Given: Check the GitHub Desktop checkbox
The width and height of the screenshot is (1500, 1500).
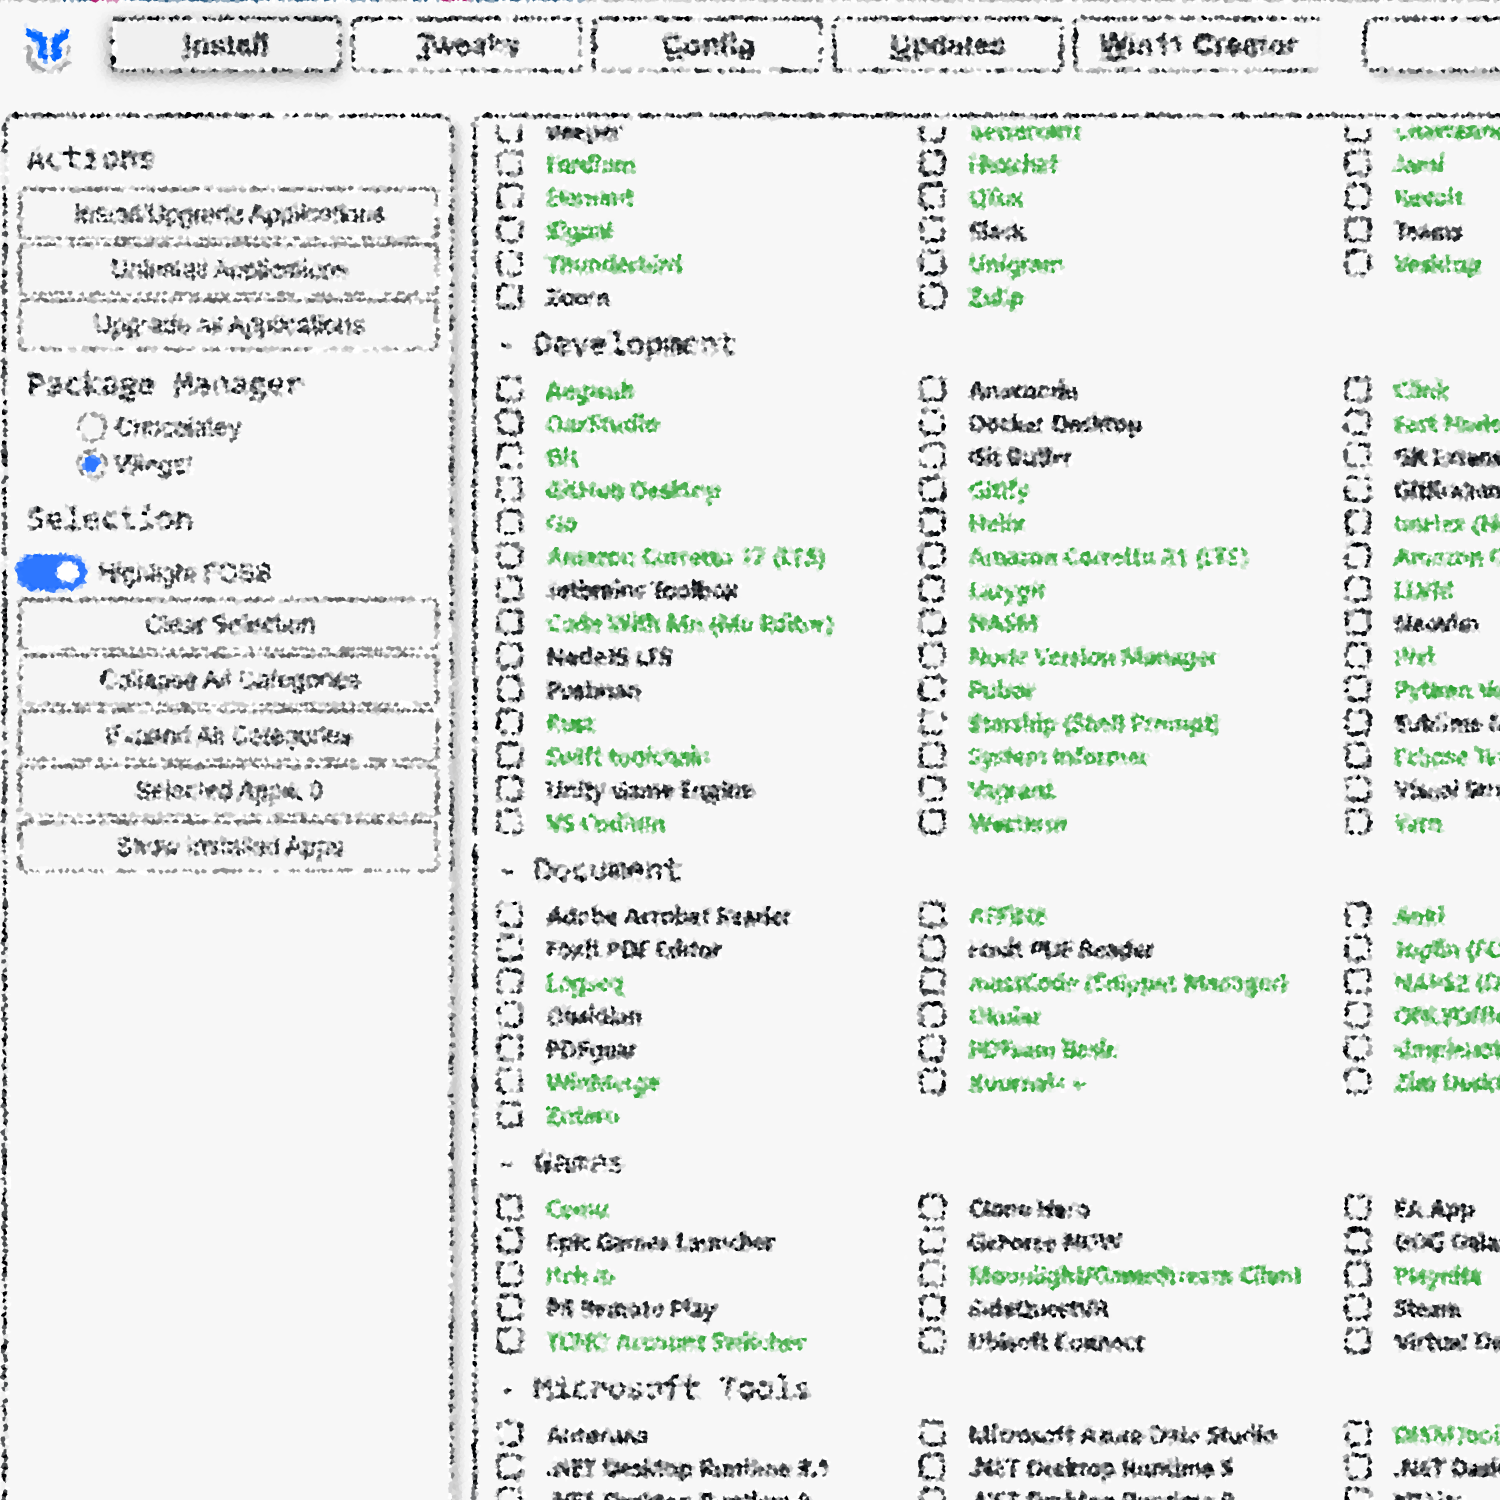Looking at the screenshot, I should point(510,490).
